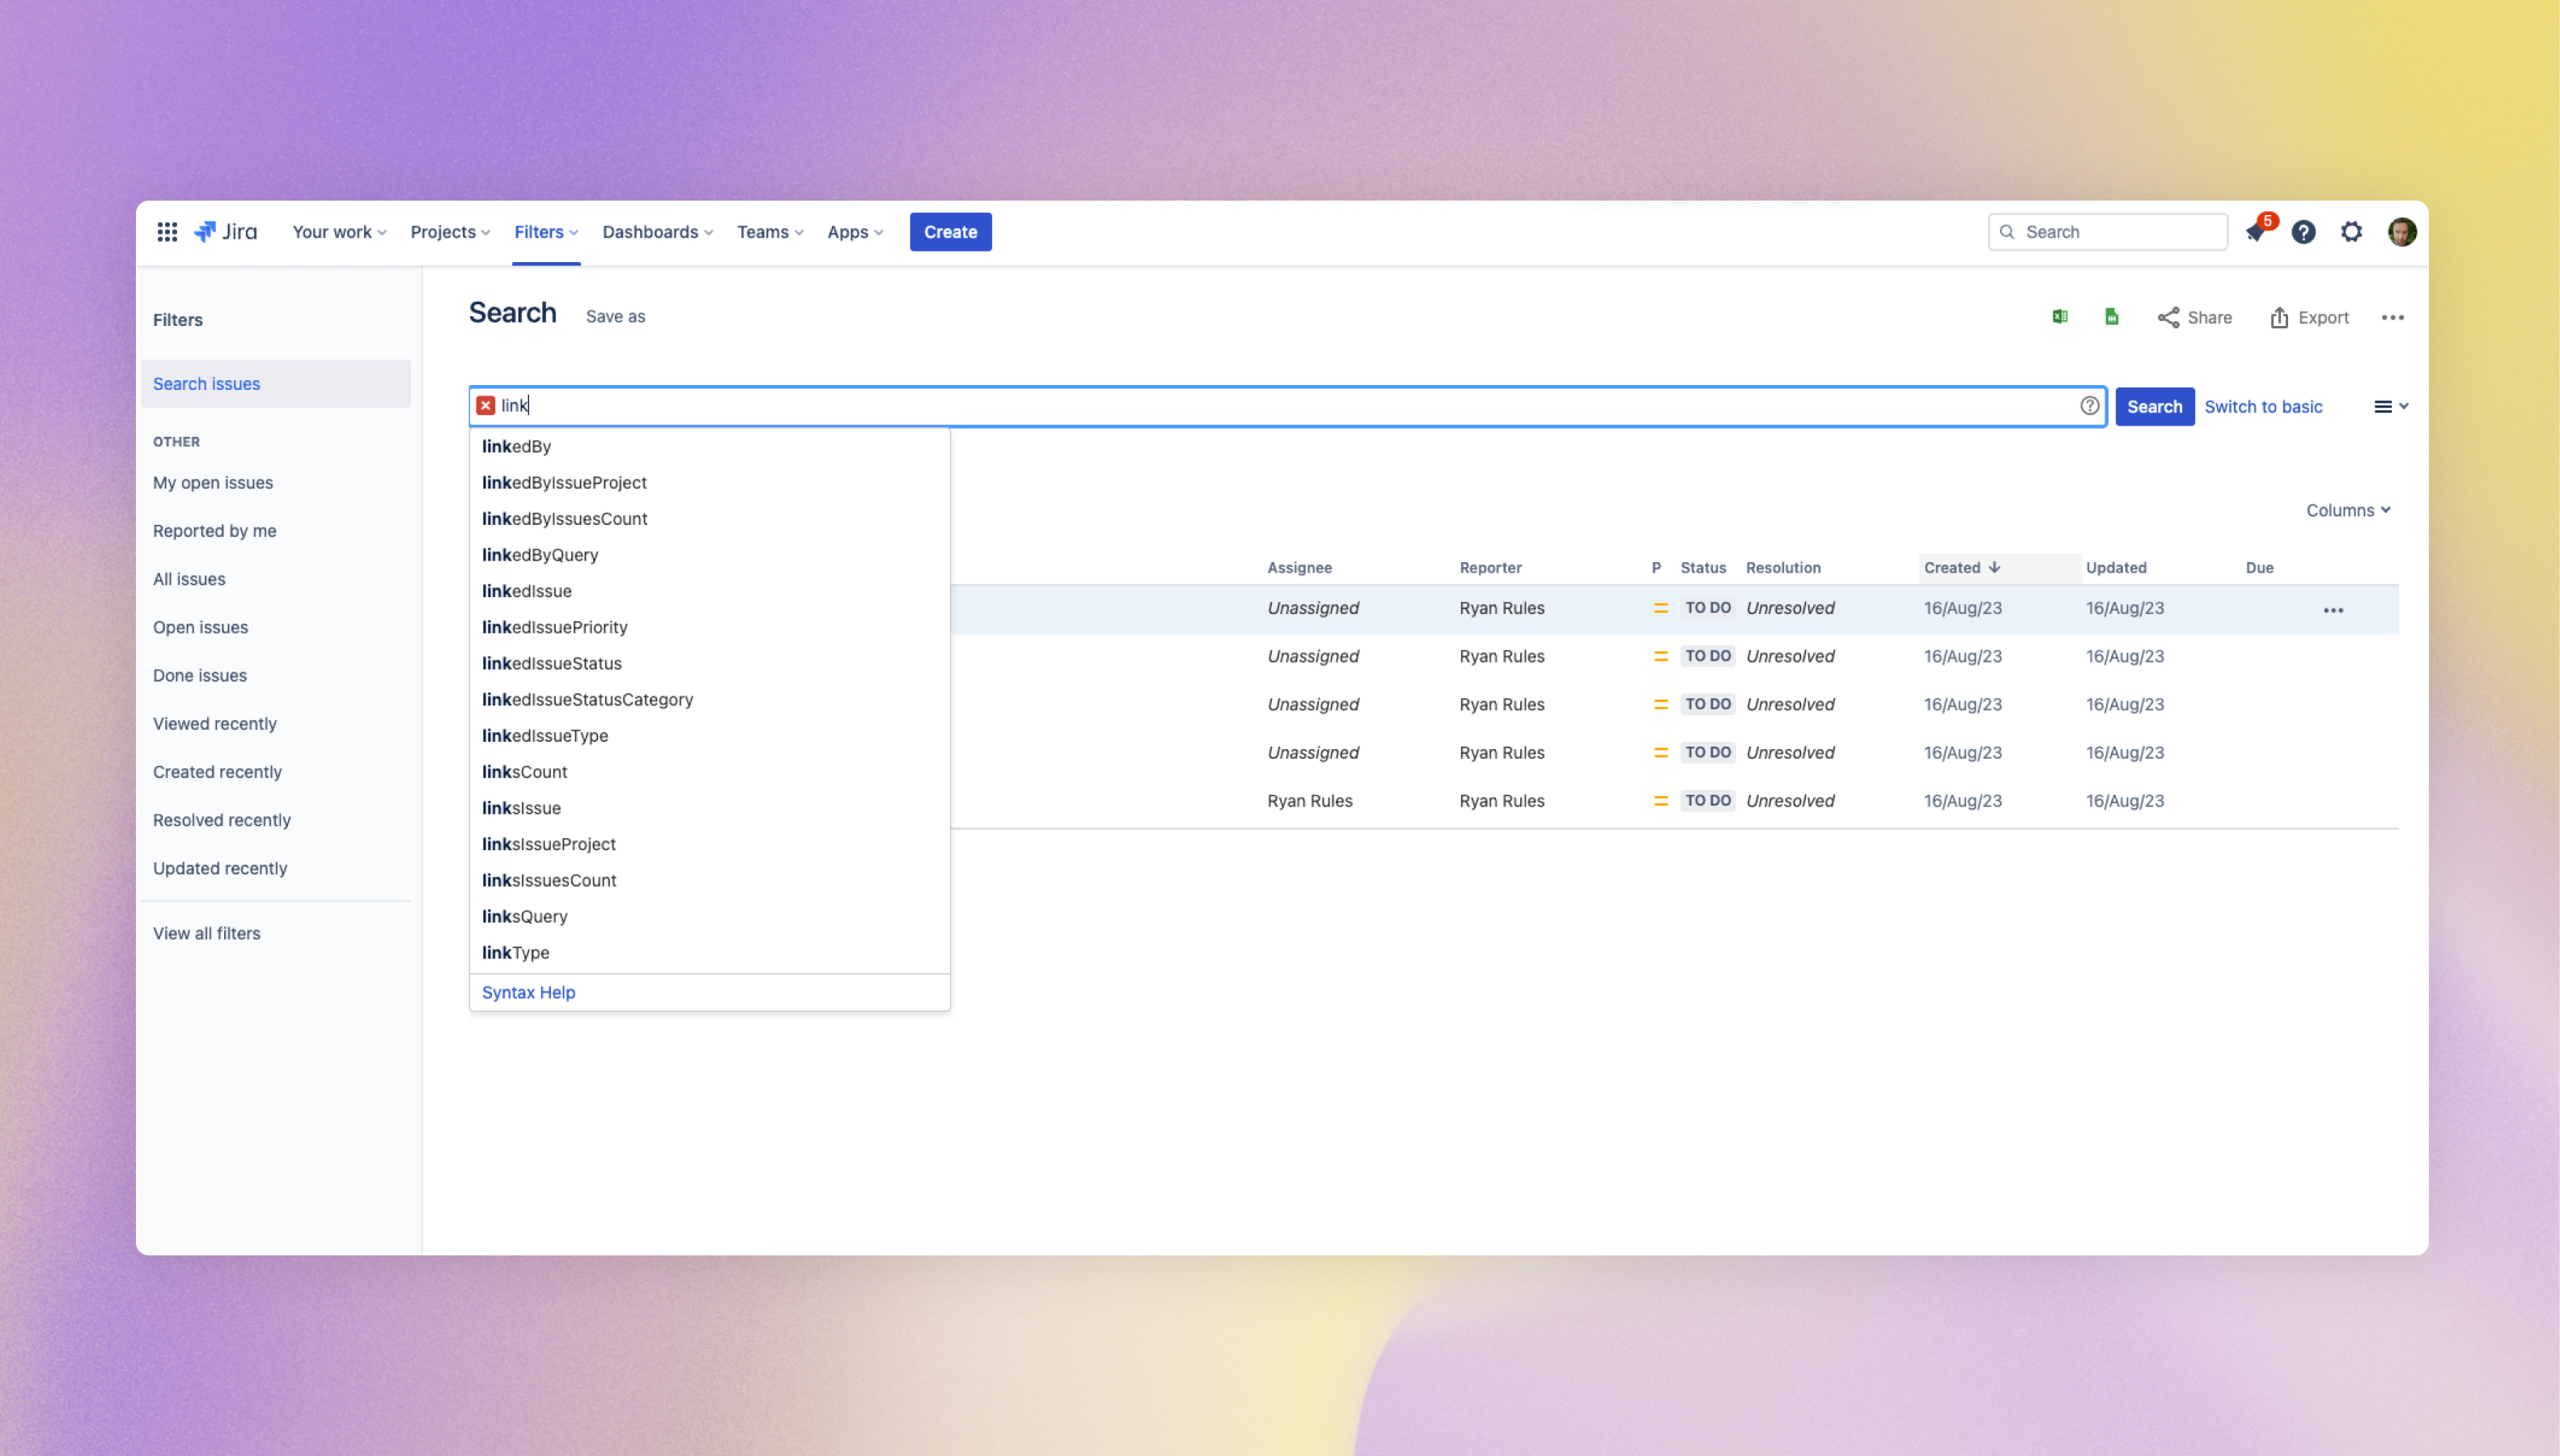Viewport: 2560px width, 1456px height.
Task: Click the JQL syntax help icon in query field
Action: coord(2089,406)
